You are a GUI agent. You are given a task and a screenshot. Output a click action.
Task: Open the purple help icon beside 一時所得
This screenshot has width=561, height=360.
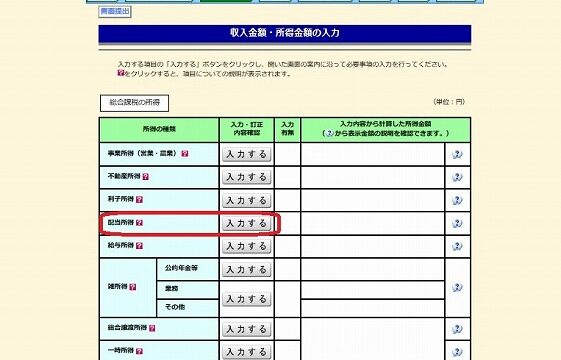[140, 351]
